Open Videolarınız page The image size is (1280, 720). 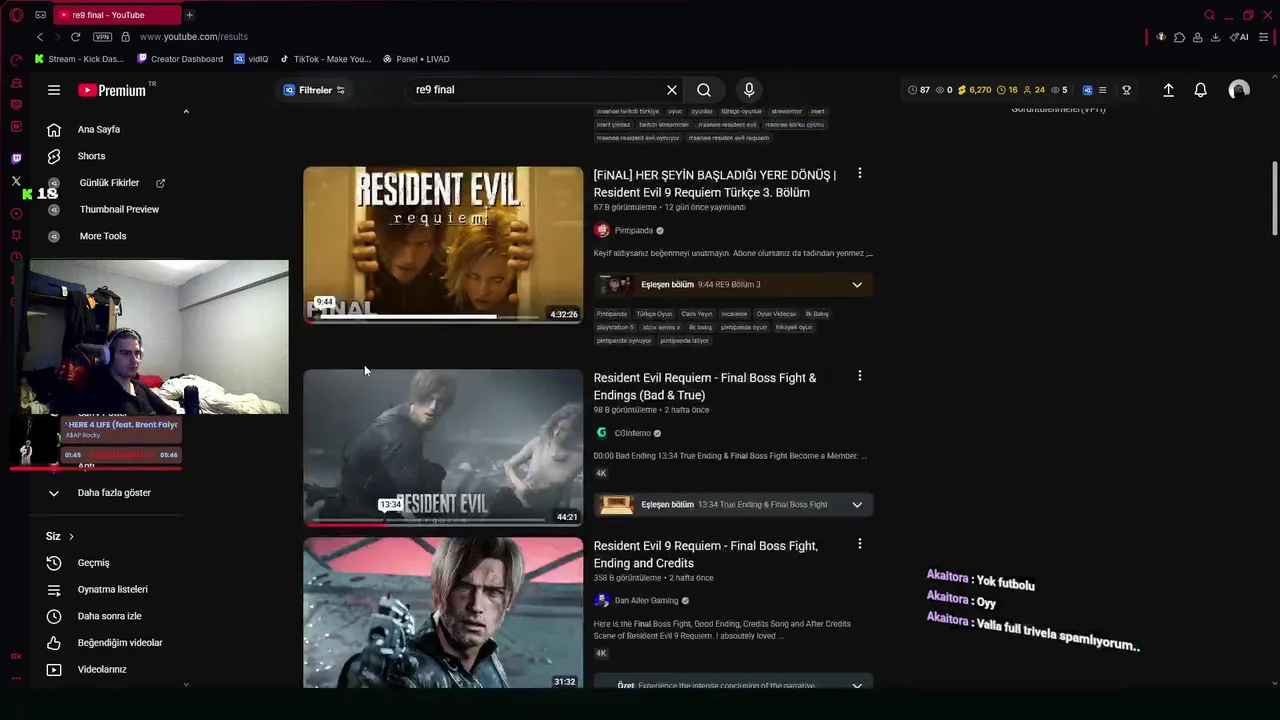point(101,669)
